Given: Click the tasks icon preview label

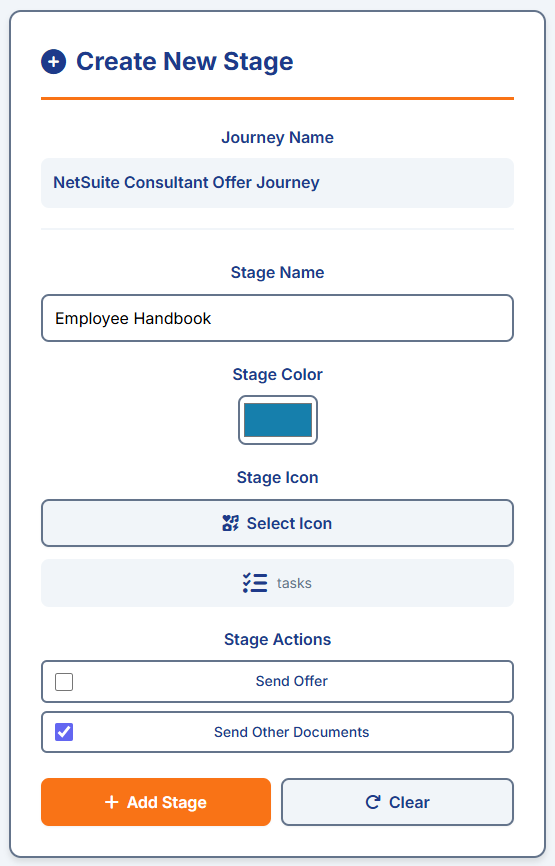Looking at the screenshot, I should pyautogui.click(x=294, y=583).
